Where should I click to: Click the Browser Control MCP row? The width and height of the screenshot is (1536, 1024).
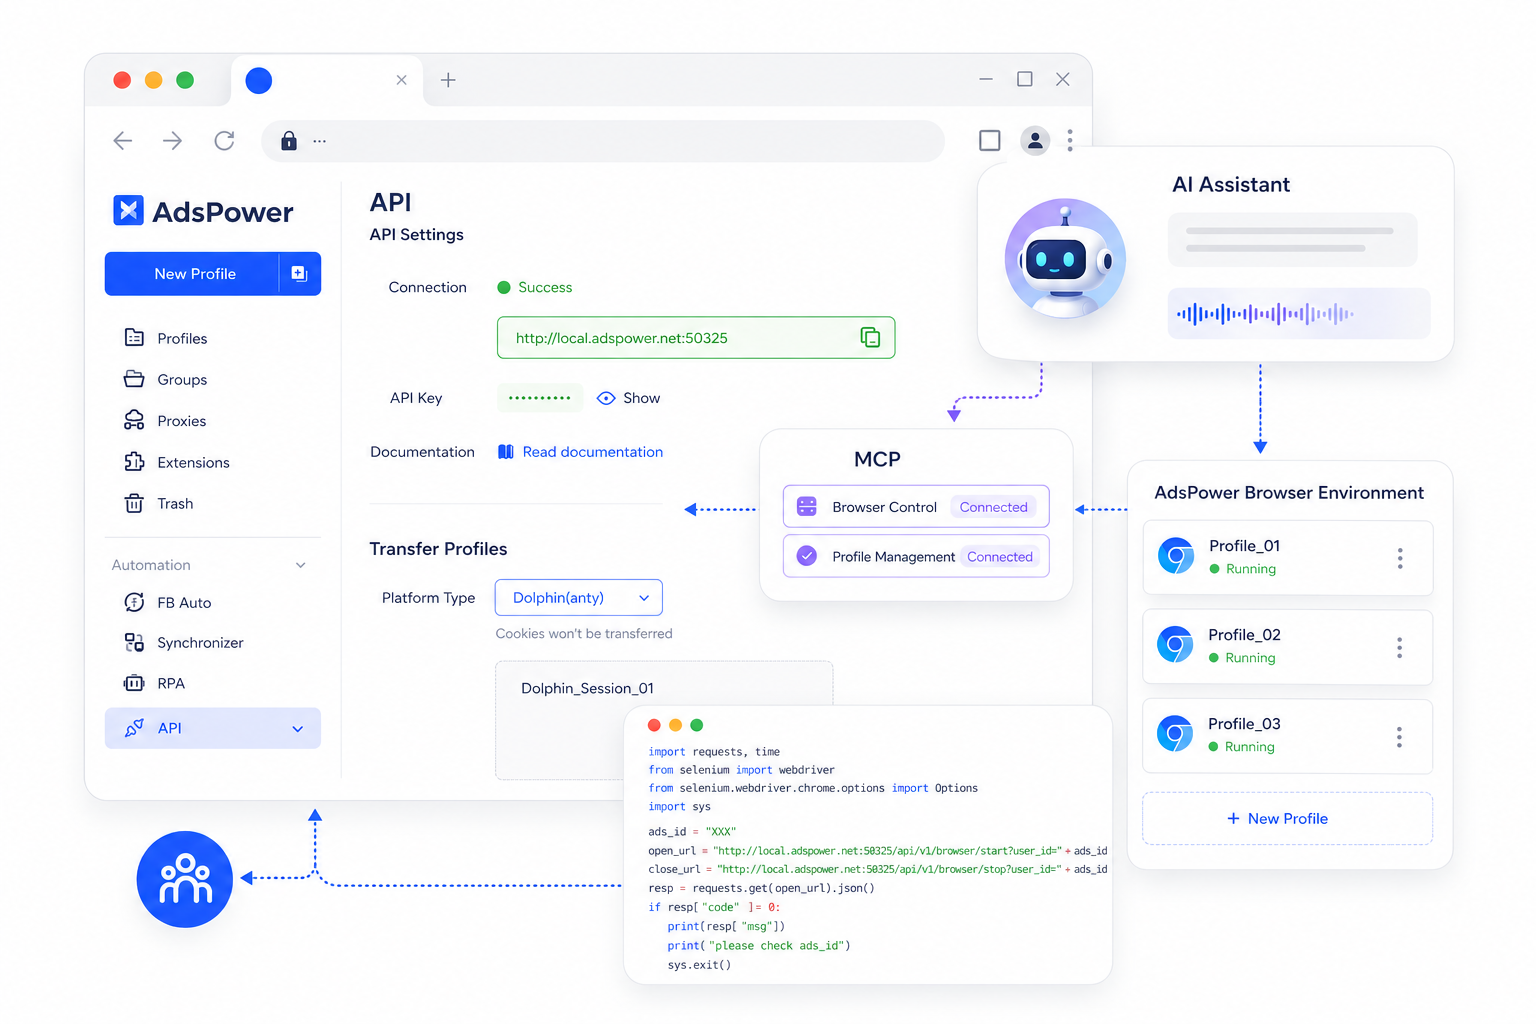click(x=916, y=507)
